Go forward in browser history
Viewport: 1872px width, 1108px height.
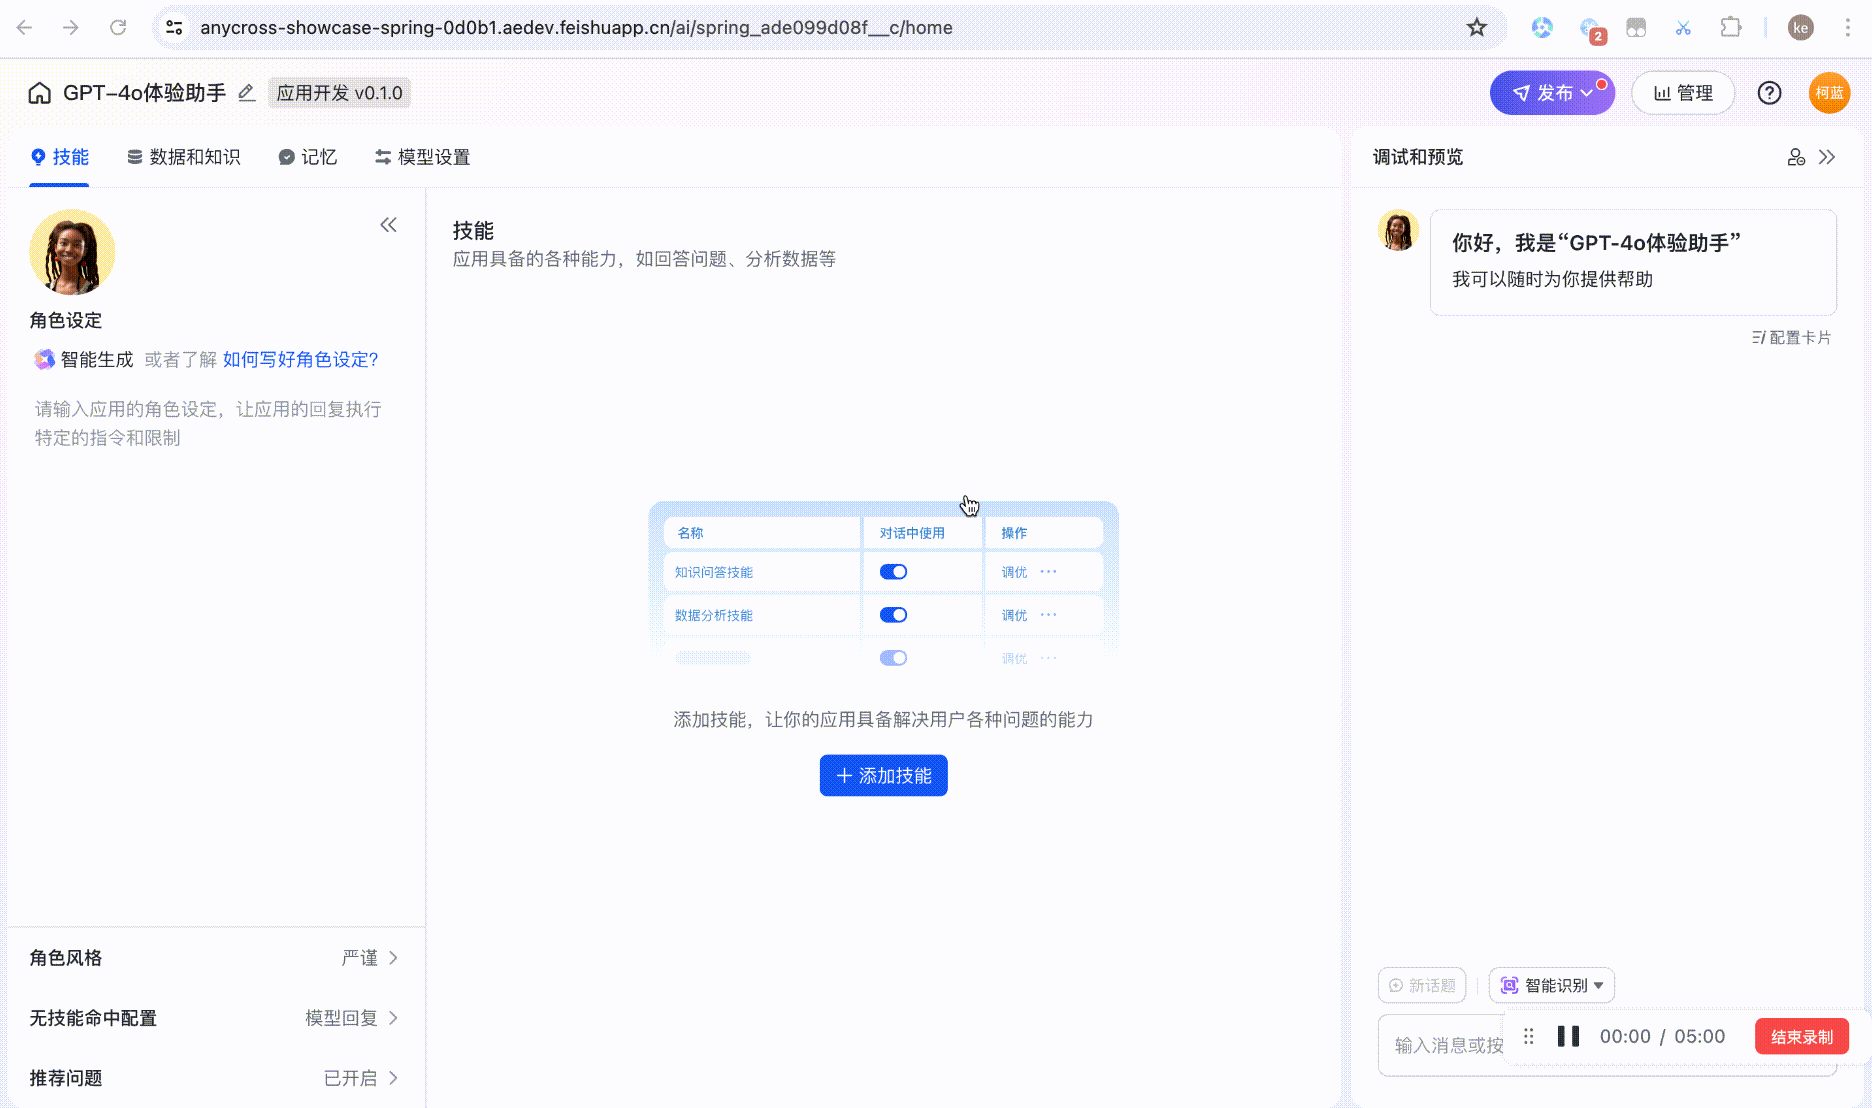(x=71, y=27)
